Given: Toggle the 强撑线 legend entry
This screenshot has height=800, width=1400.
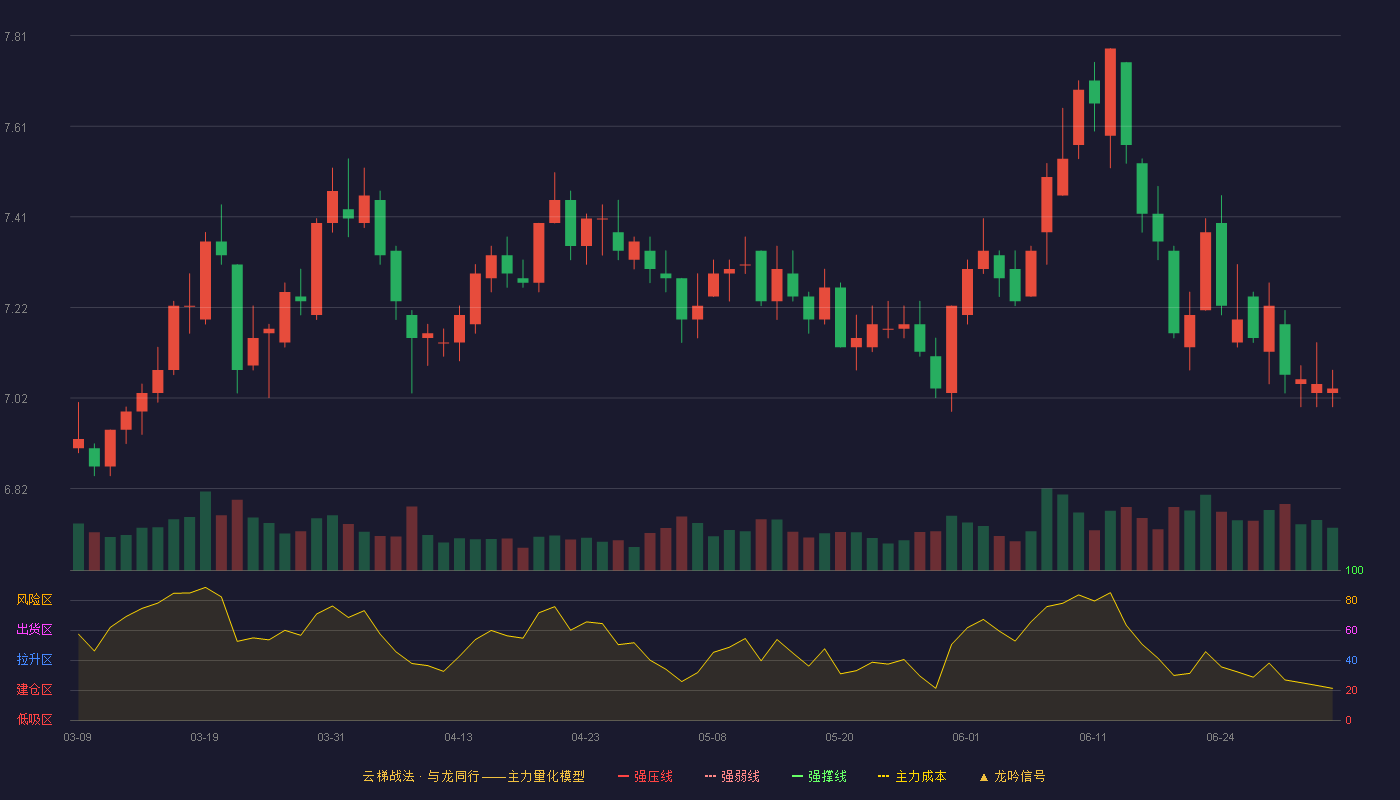Looking at the screenshot, I should 819,776.
